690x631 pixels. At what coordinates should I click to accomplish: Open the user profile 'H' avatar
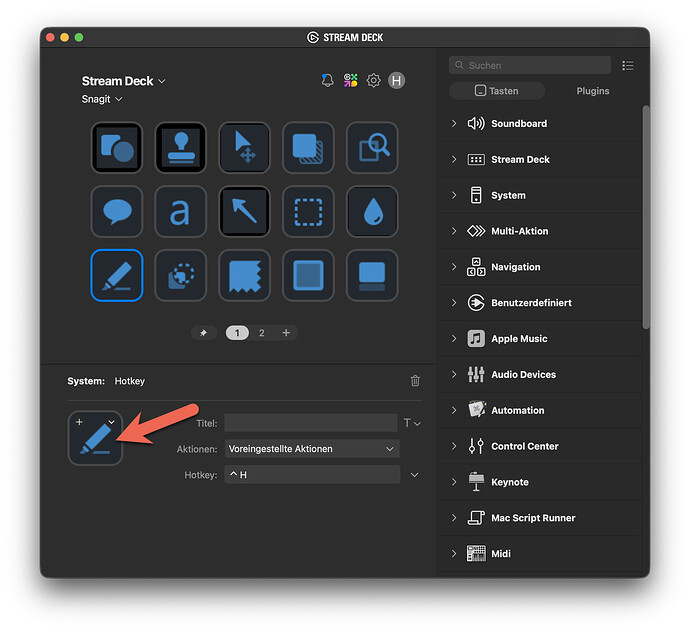coord(396,80)
